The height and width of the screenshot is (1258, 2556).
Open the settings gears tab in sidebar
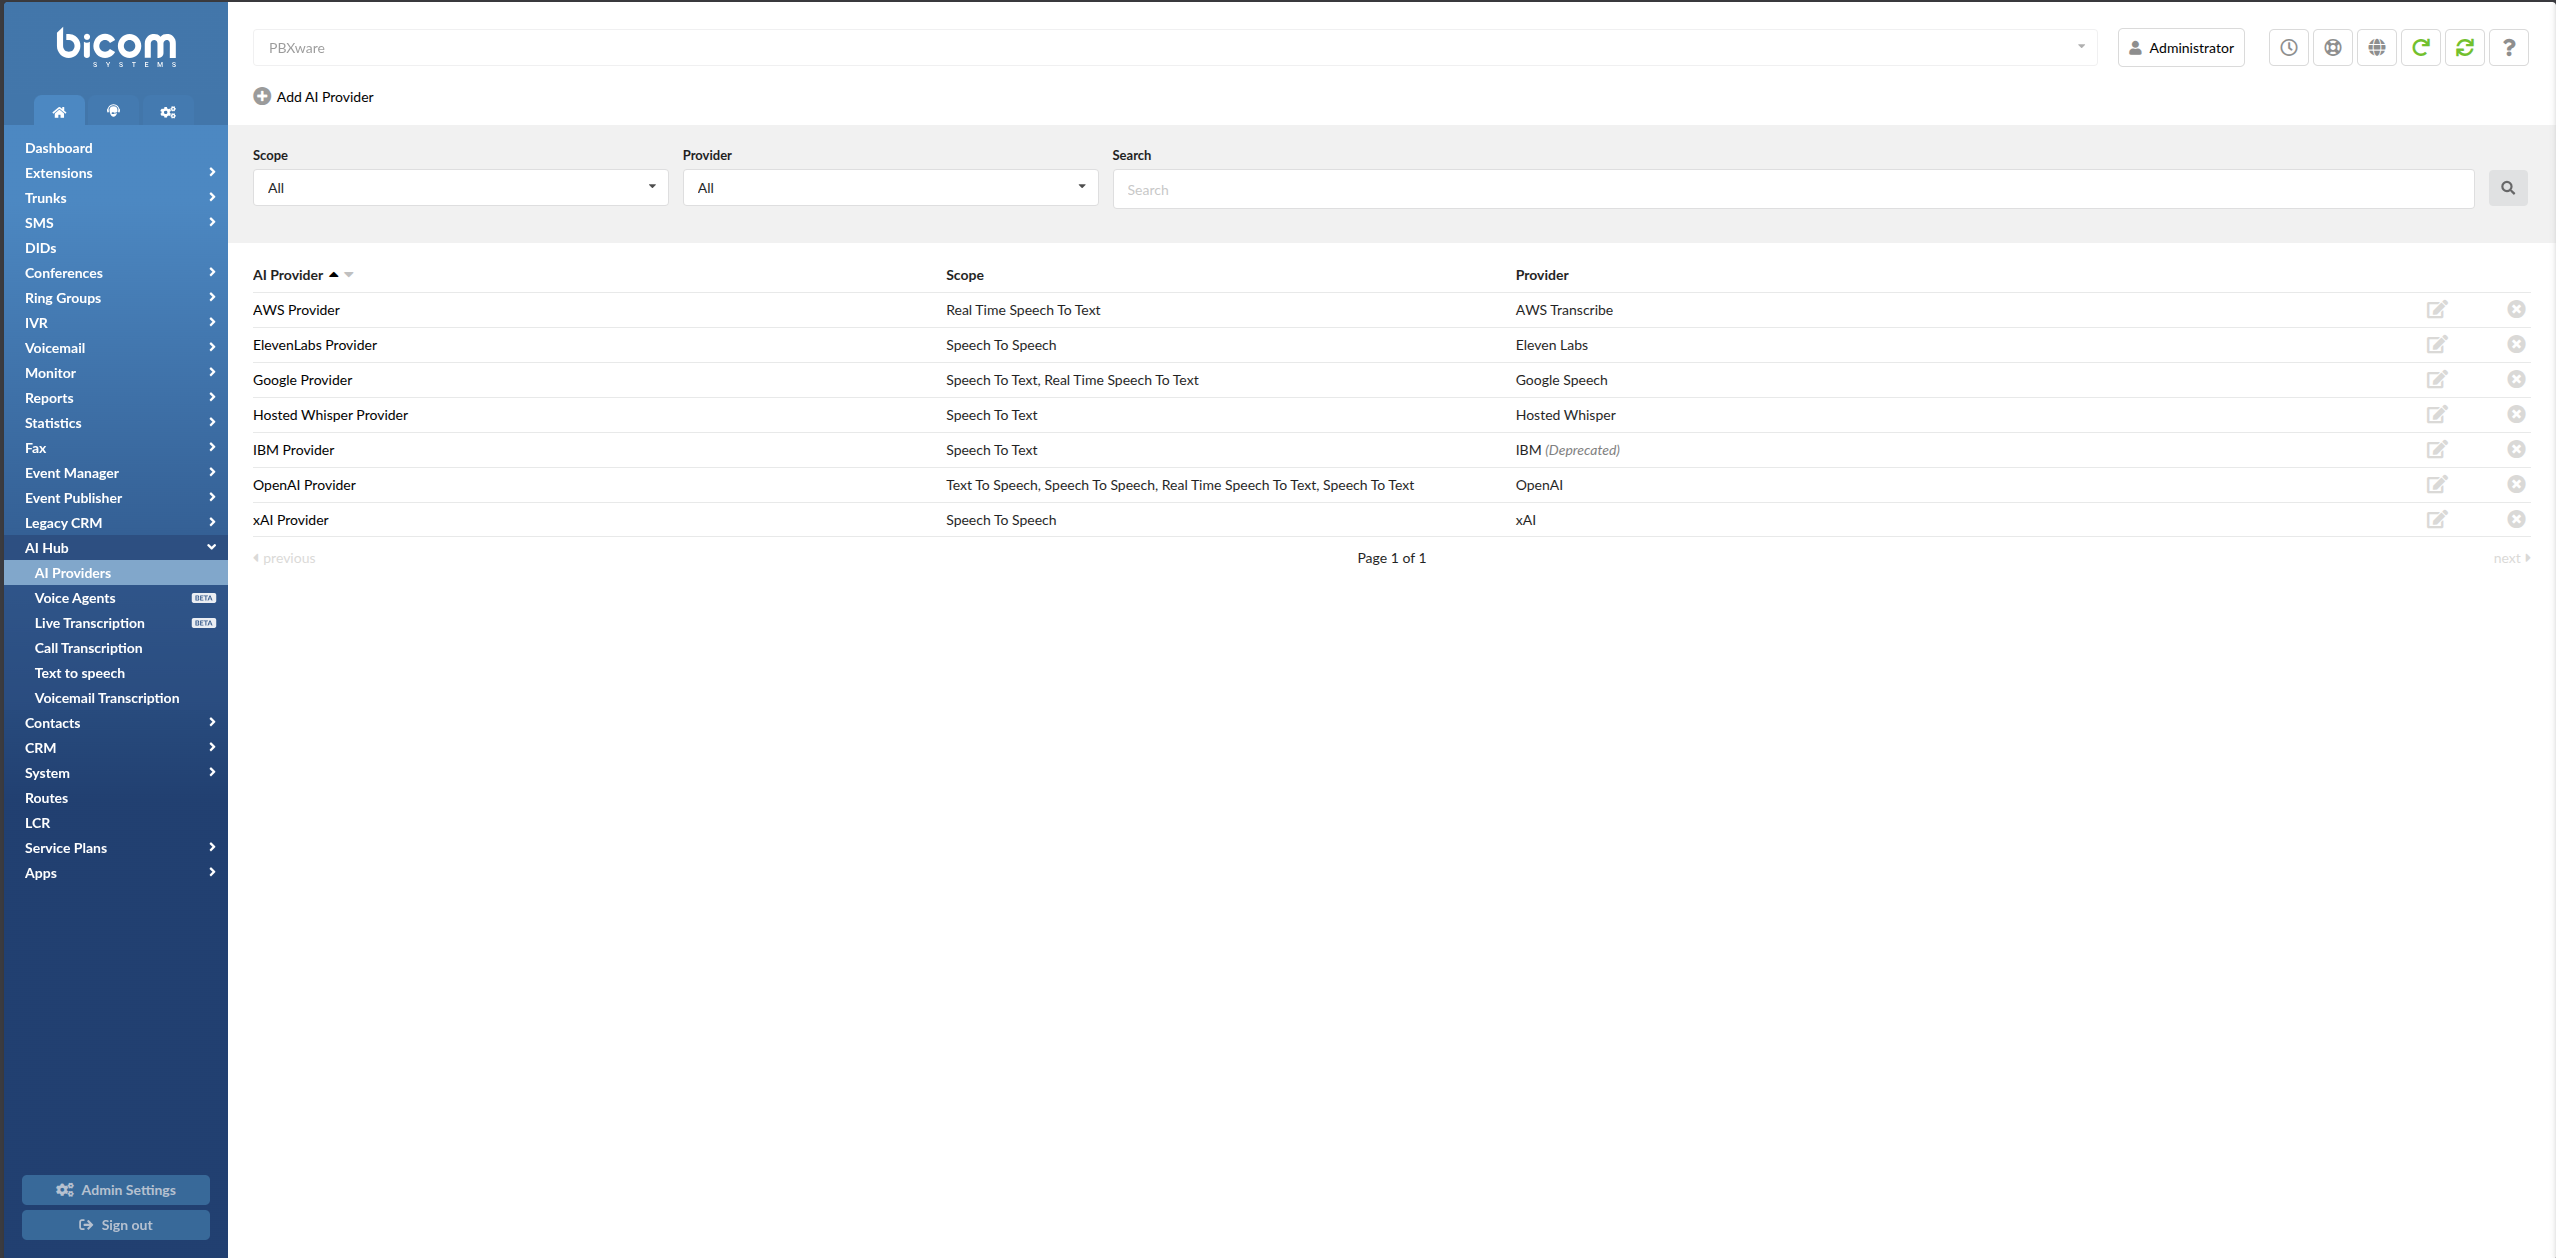(x=168, y=112)
